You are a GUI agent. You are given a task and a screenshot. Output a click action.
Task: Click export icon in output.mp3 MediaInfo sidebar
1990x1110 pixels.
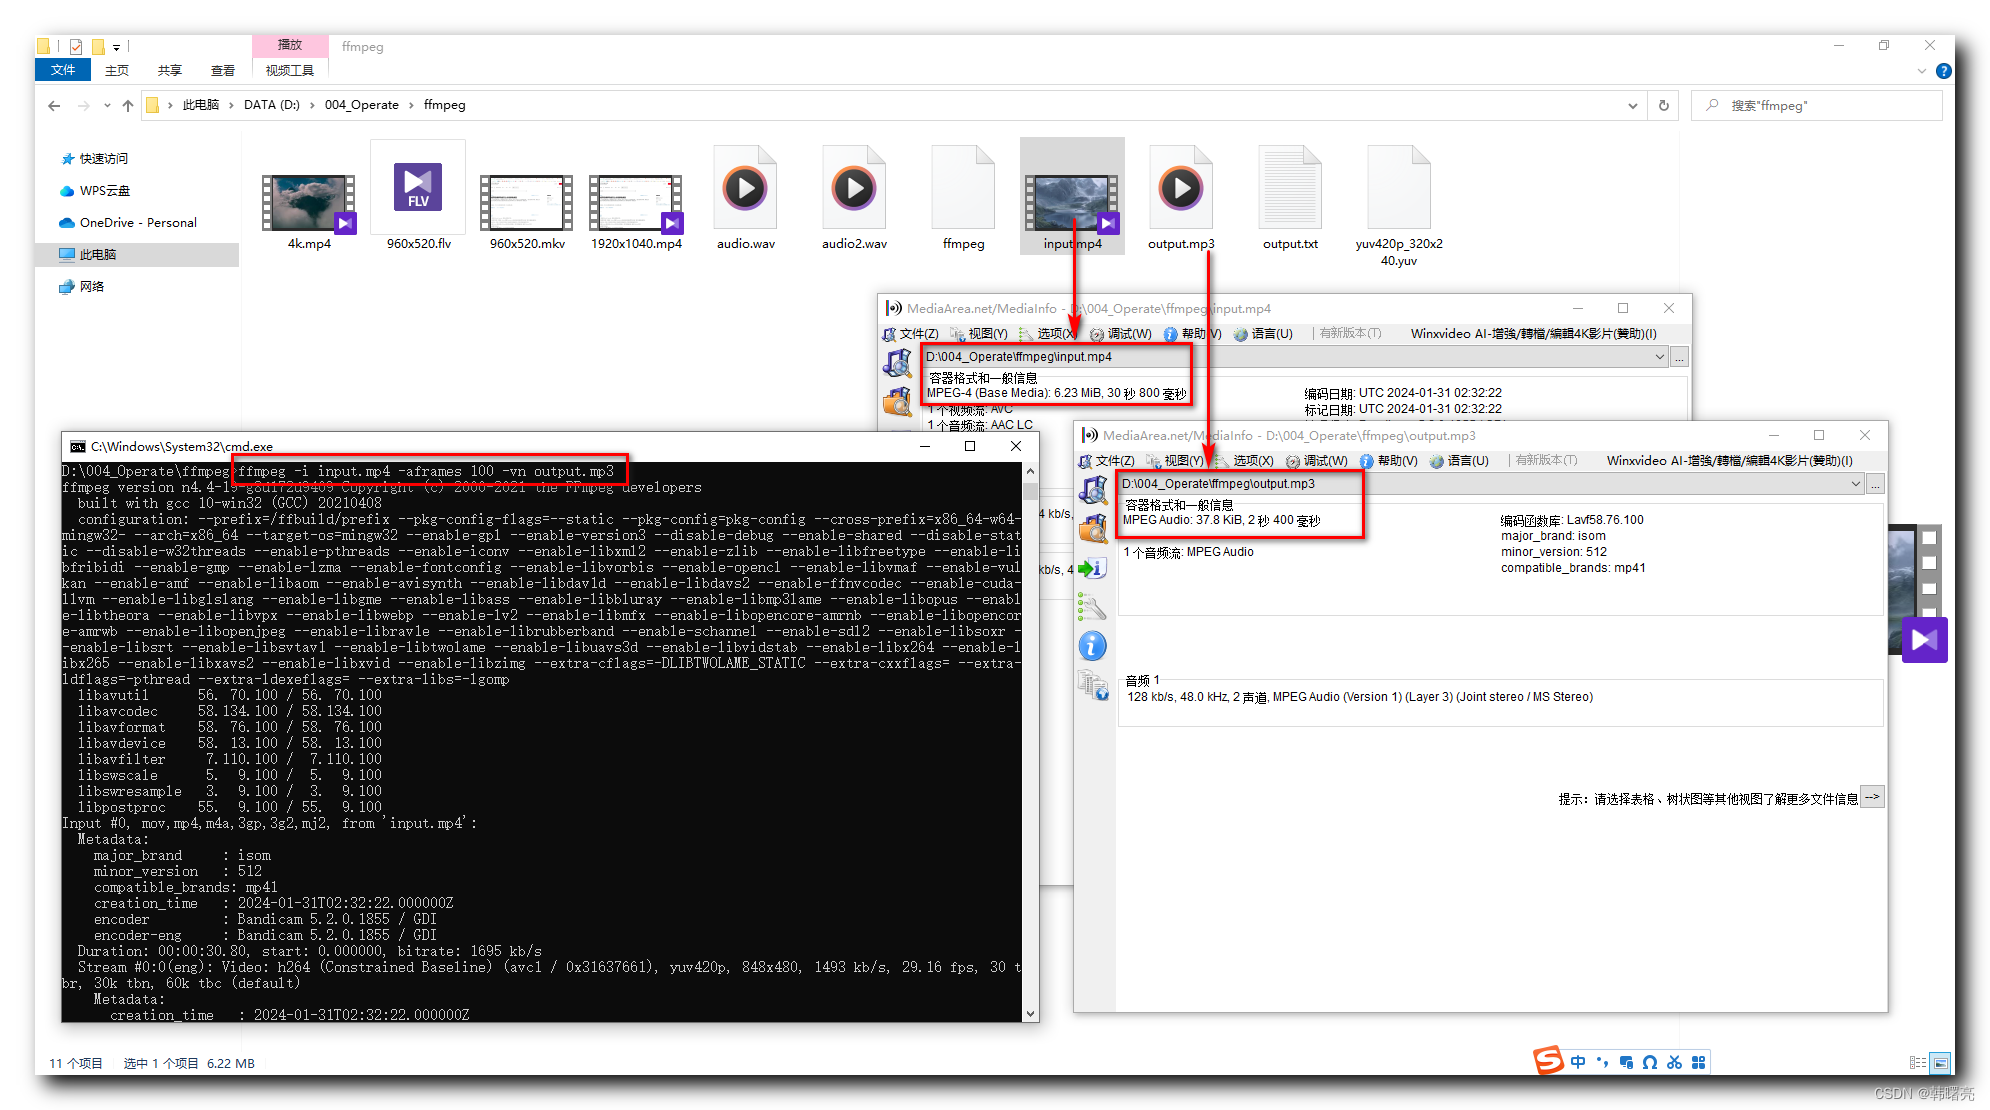pos(1093,568)
